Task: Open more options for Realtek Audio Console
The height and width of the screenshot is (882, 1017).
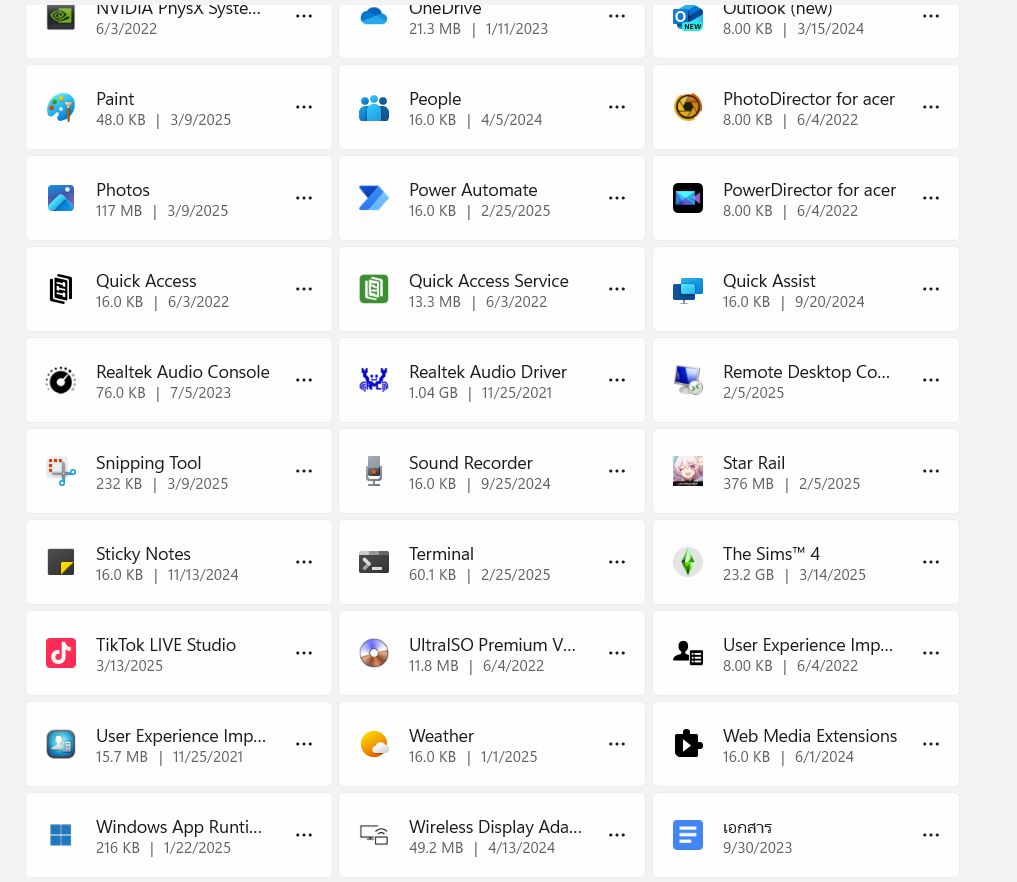Action: click(x=304, y=380)
